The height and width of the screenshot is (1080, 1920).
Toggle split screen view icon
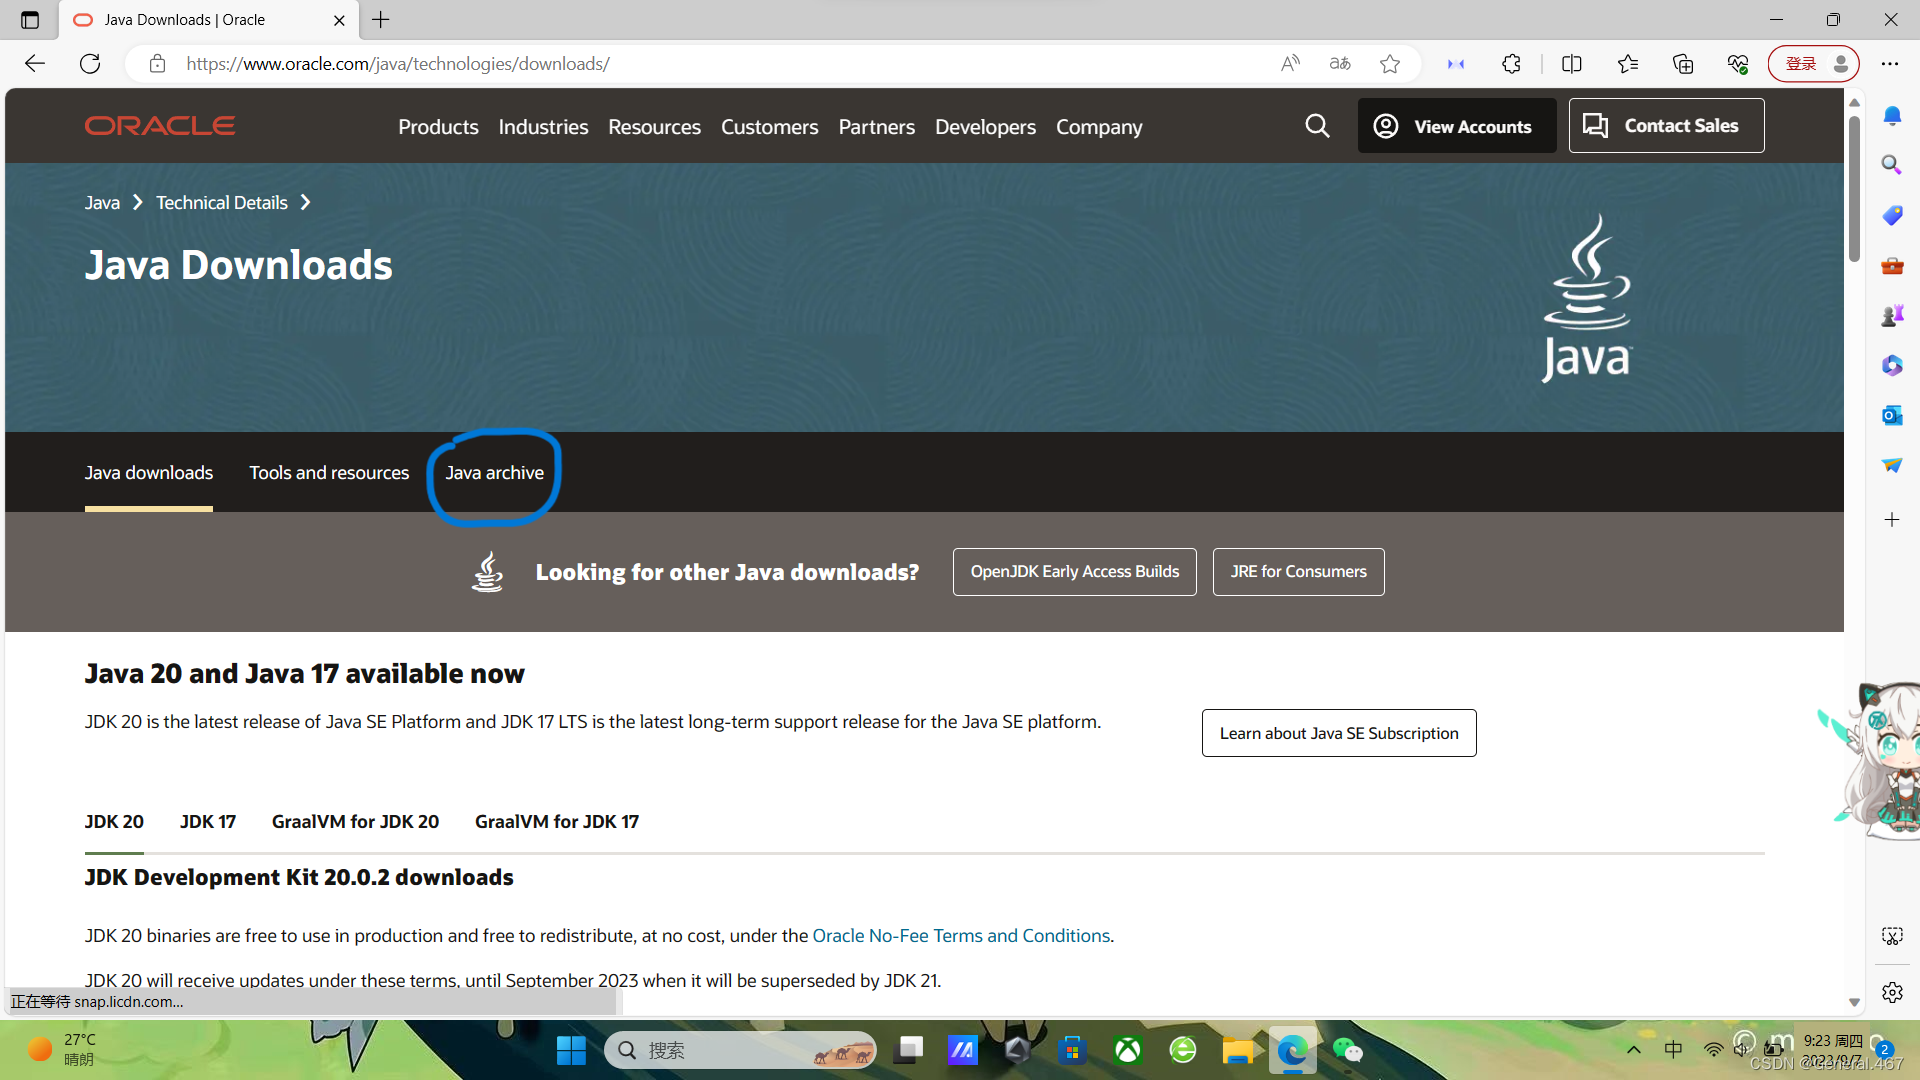coord(1572,64)
